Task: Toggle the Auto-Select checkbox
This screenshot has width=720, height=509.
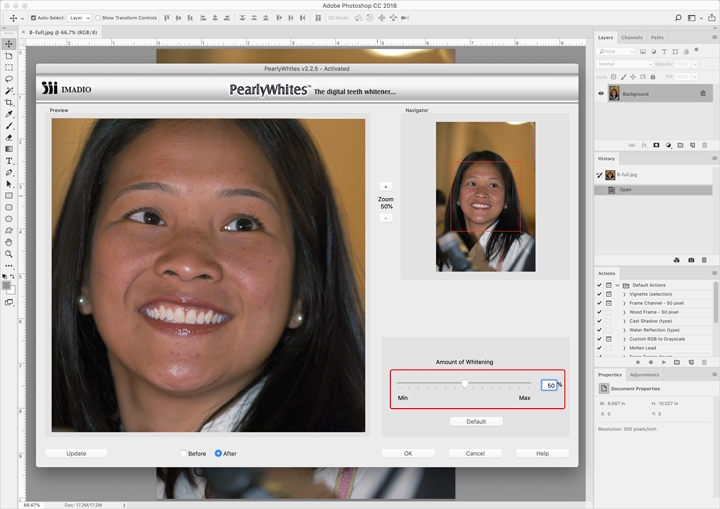Action: (x=33, y=18)
